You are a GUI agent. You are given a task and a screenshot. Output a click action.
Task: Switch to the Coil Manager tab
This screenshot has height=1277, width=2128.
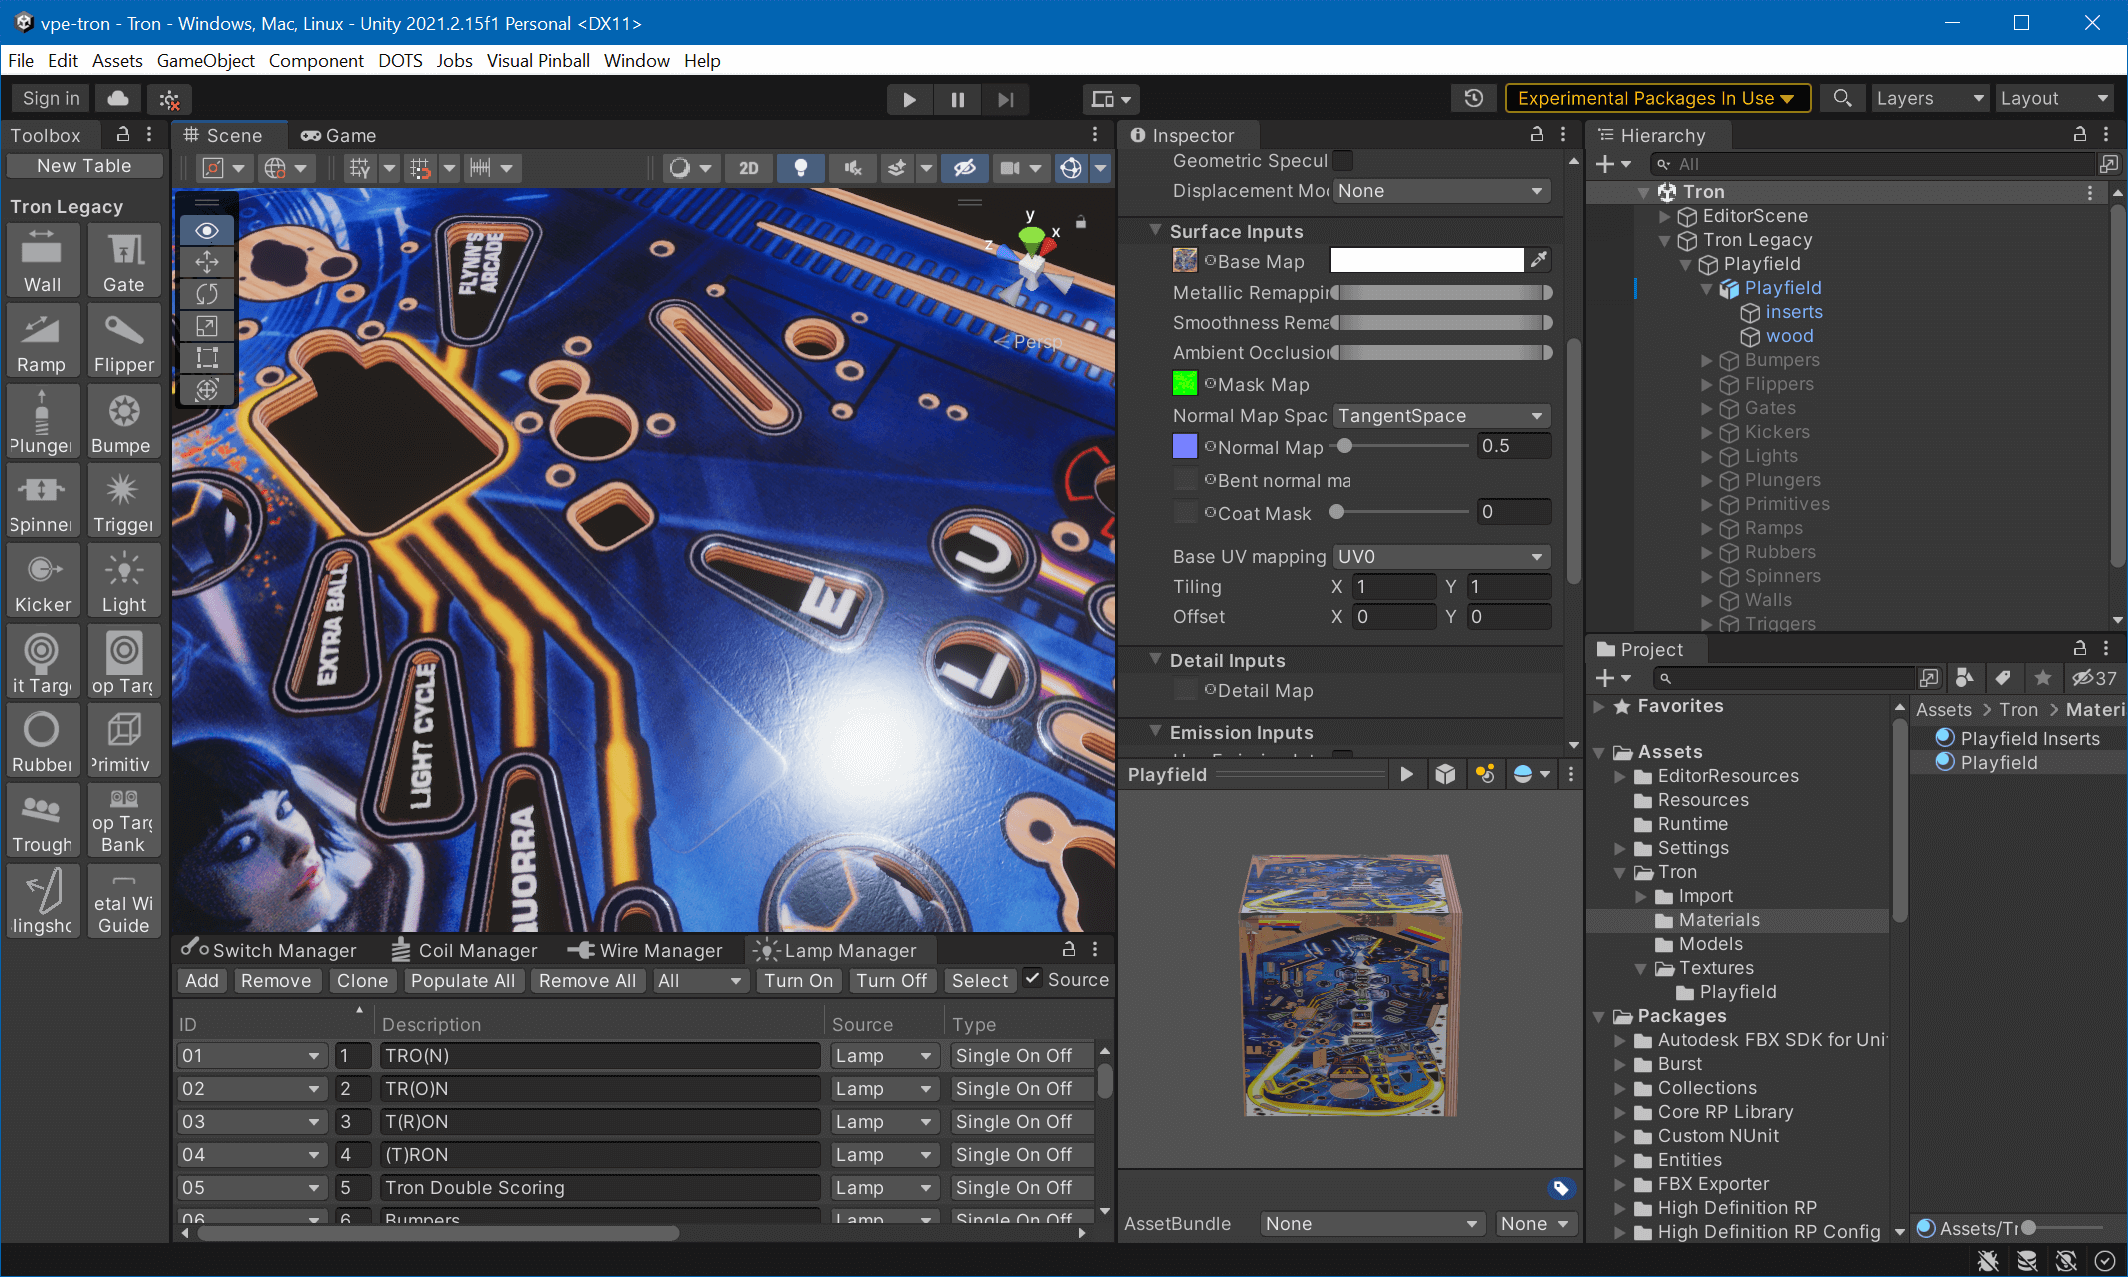click(466, 950)
